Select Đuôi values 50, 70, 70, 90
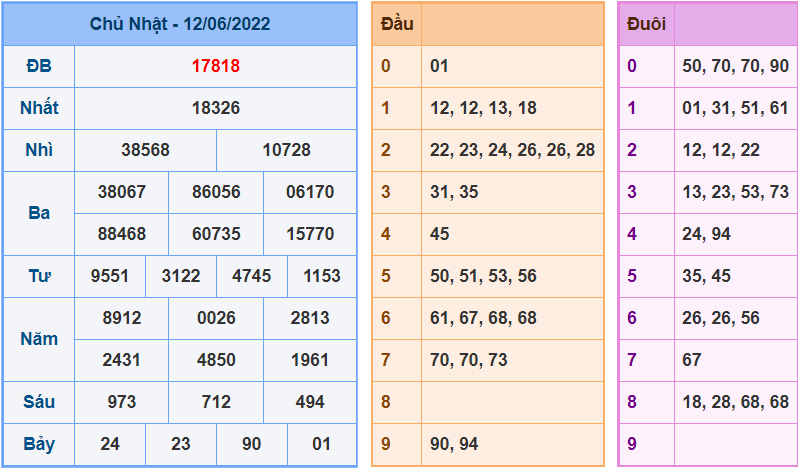Image resolution: width=798 pixels, height=469 pixels. pyautogui.click(x=735, y=66)
